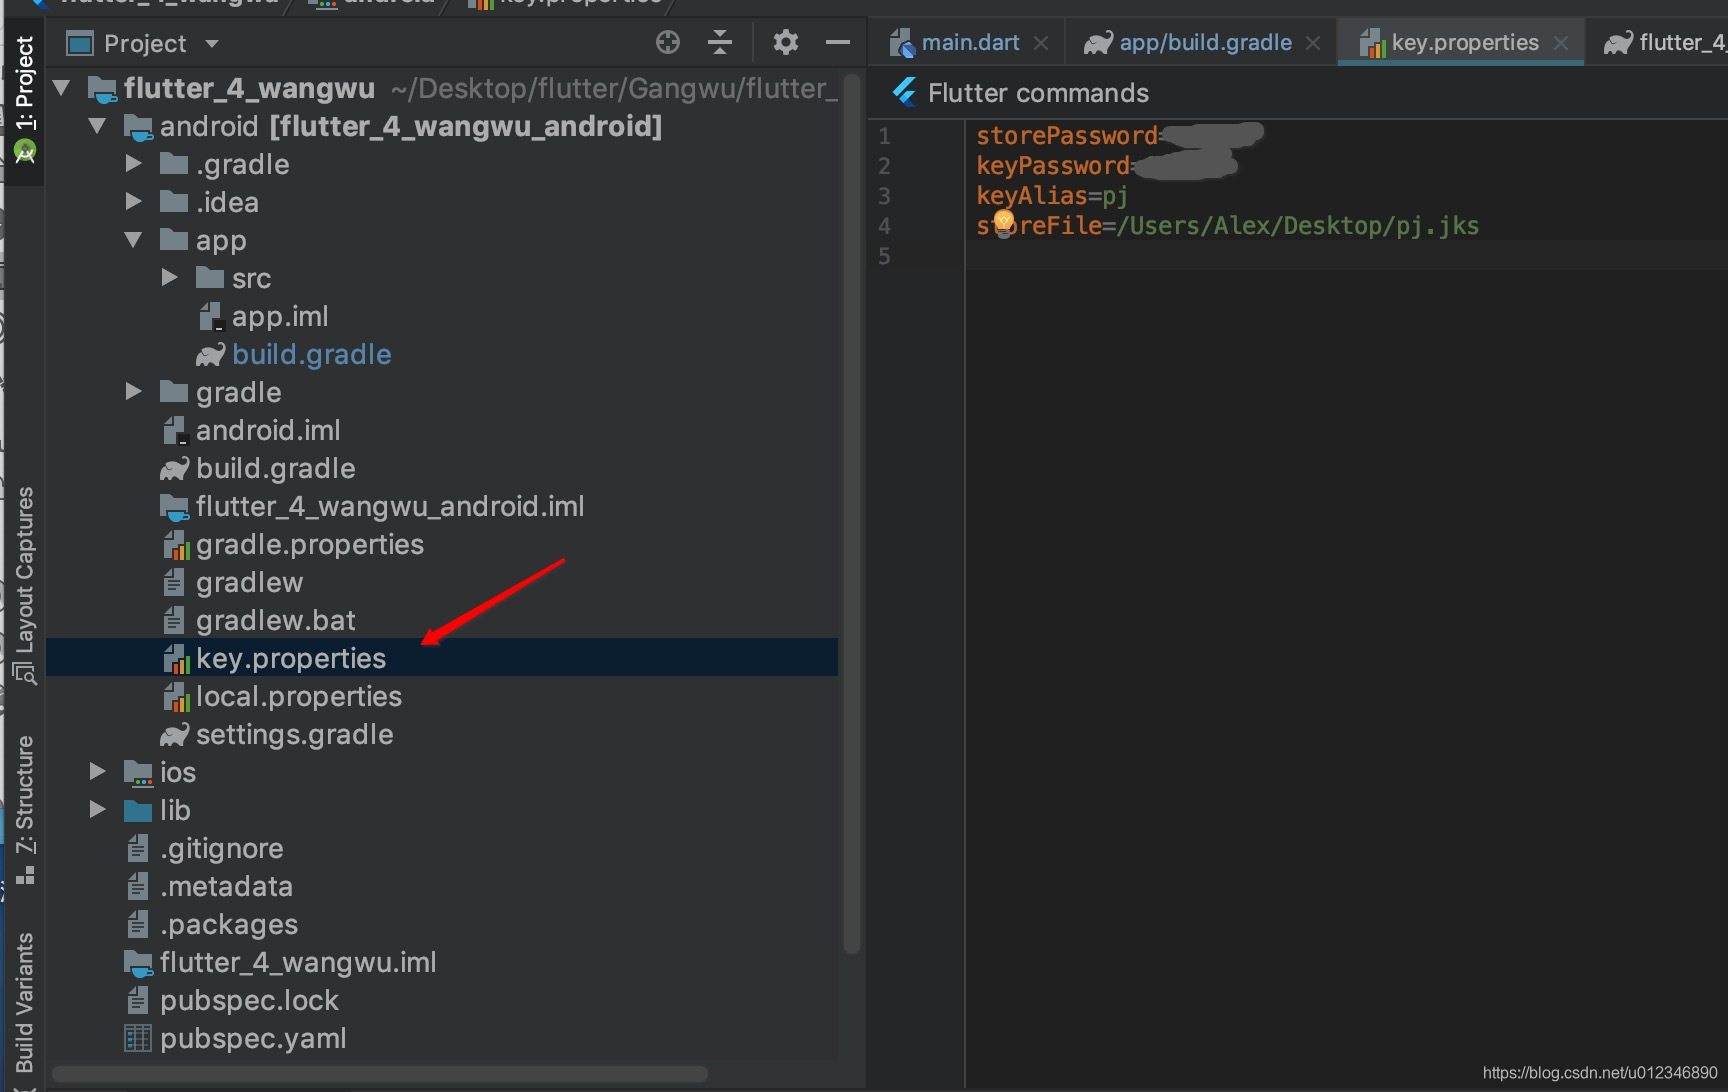Open the Layout Captures tool window
This screenshot has width=1728, height=1092.
[24, 585]
